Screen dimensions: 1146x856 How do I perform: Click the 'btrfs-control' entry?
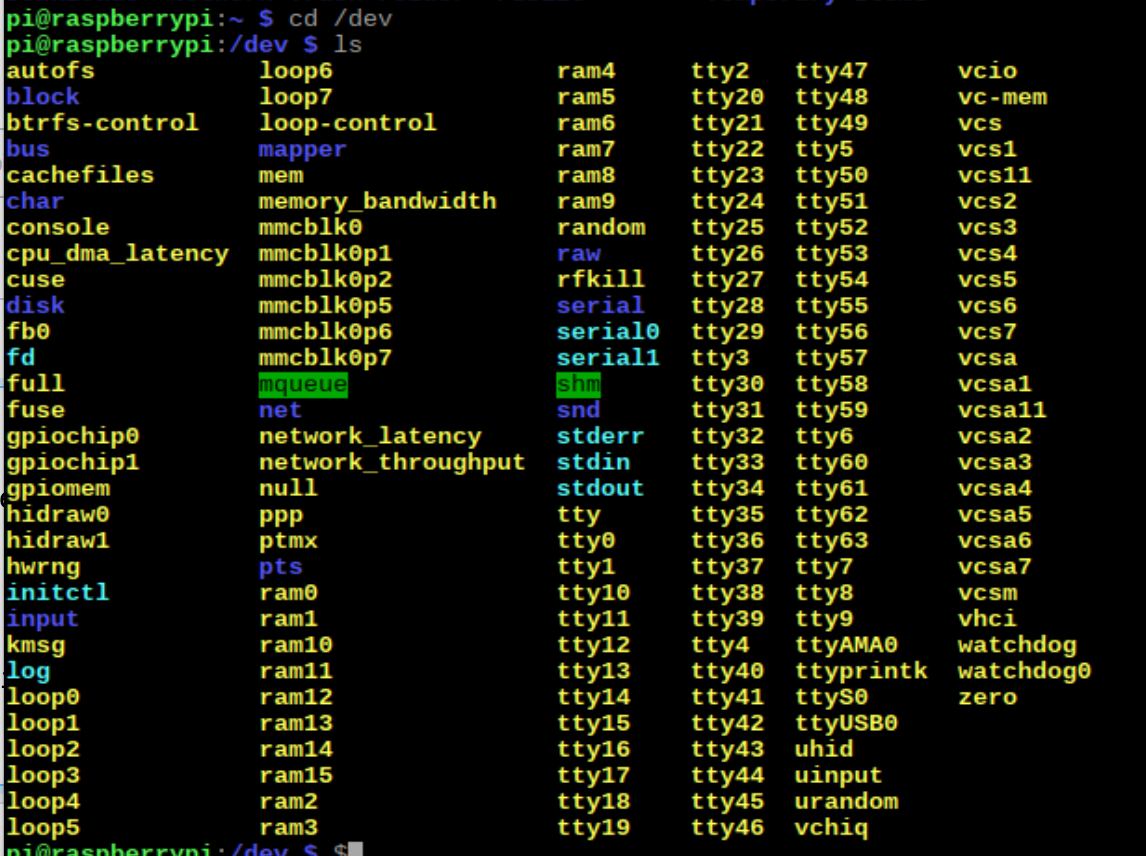pyautogui.click(x=102, y=123)
